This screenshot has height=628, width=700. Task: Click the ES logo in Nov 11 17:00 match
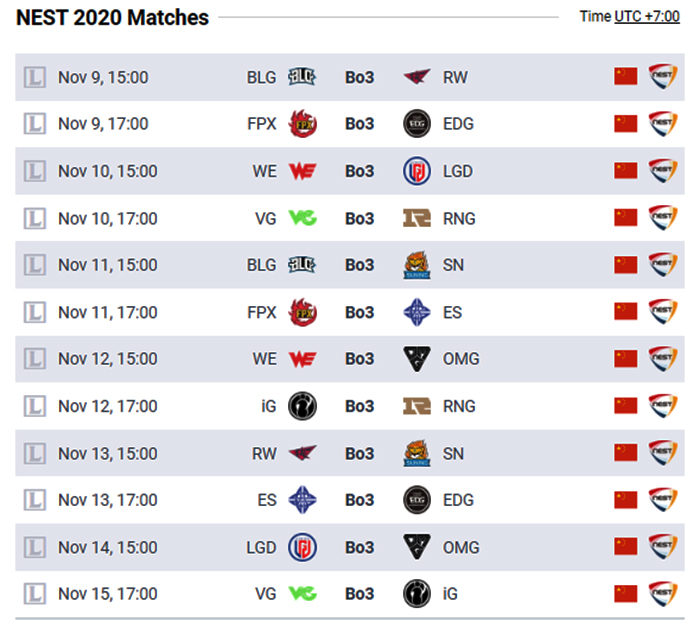pos(417,312)
